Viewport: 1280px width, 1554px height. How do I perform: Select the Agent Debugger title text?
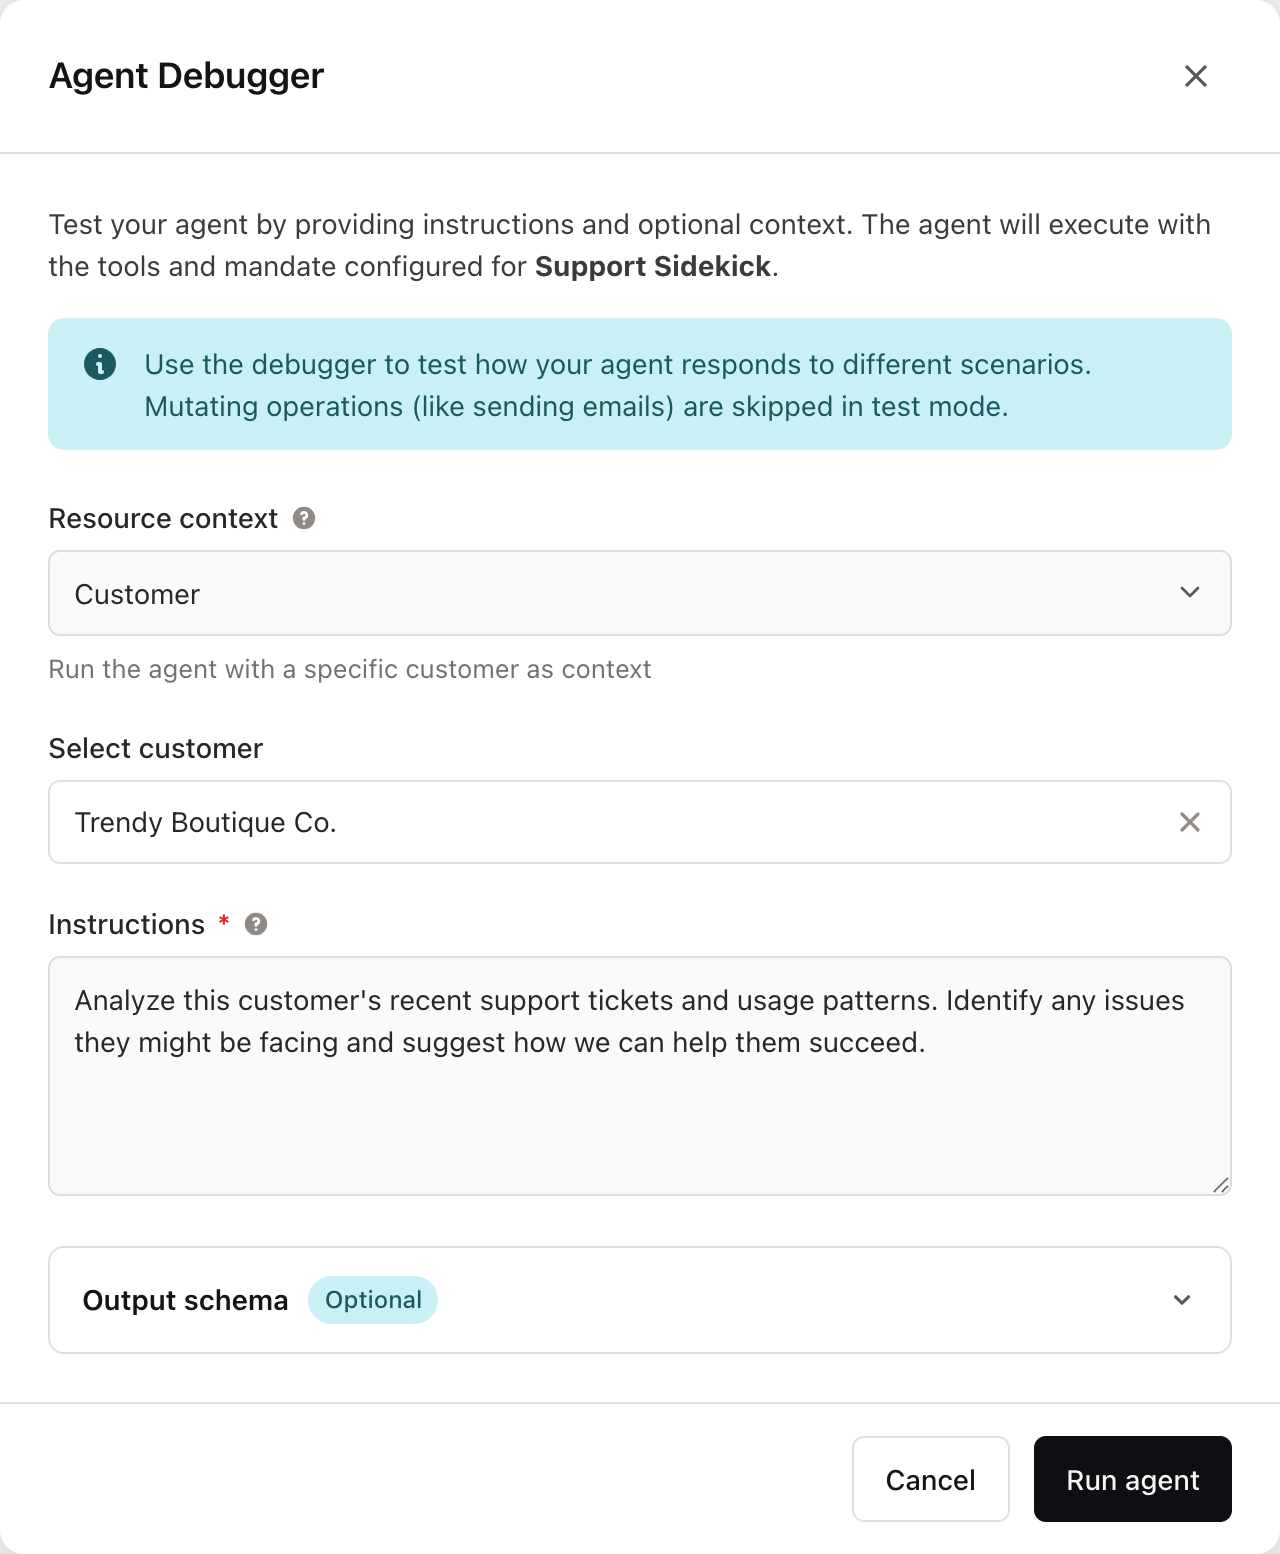(x=186, y=75)
